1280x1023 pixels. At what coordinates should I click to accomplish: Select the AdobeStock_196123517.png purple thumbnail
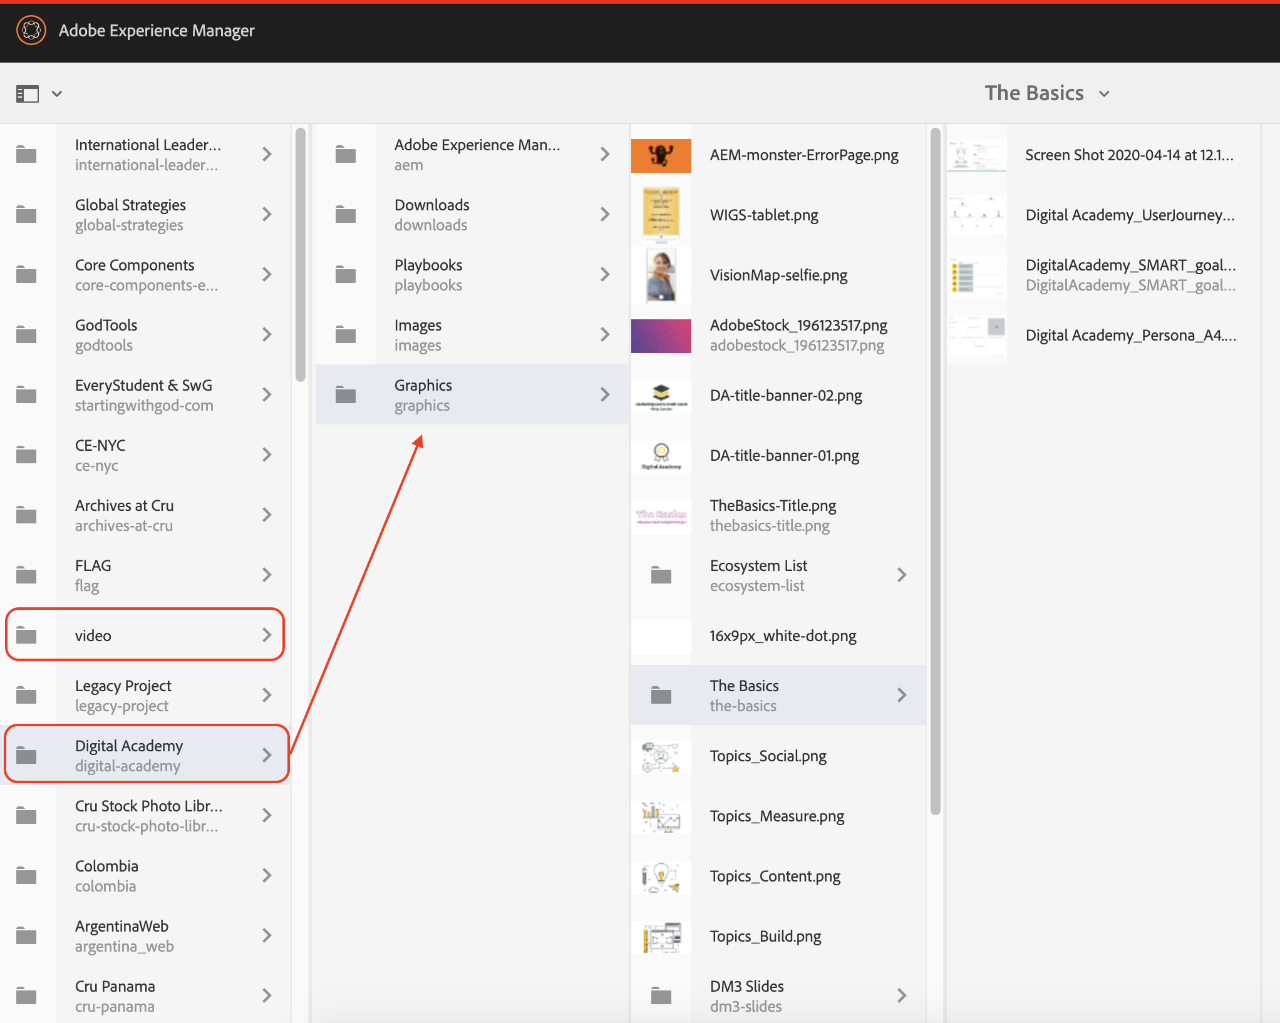pyautogui.click(x=661, y=336)
